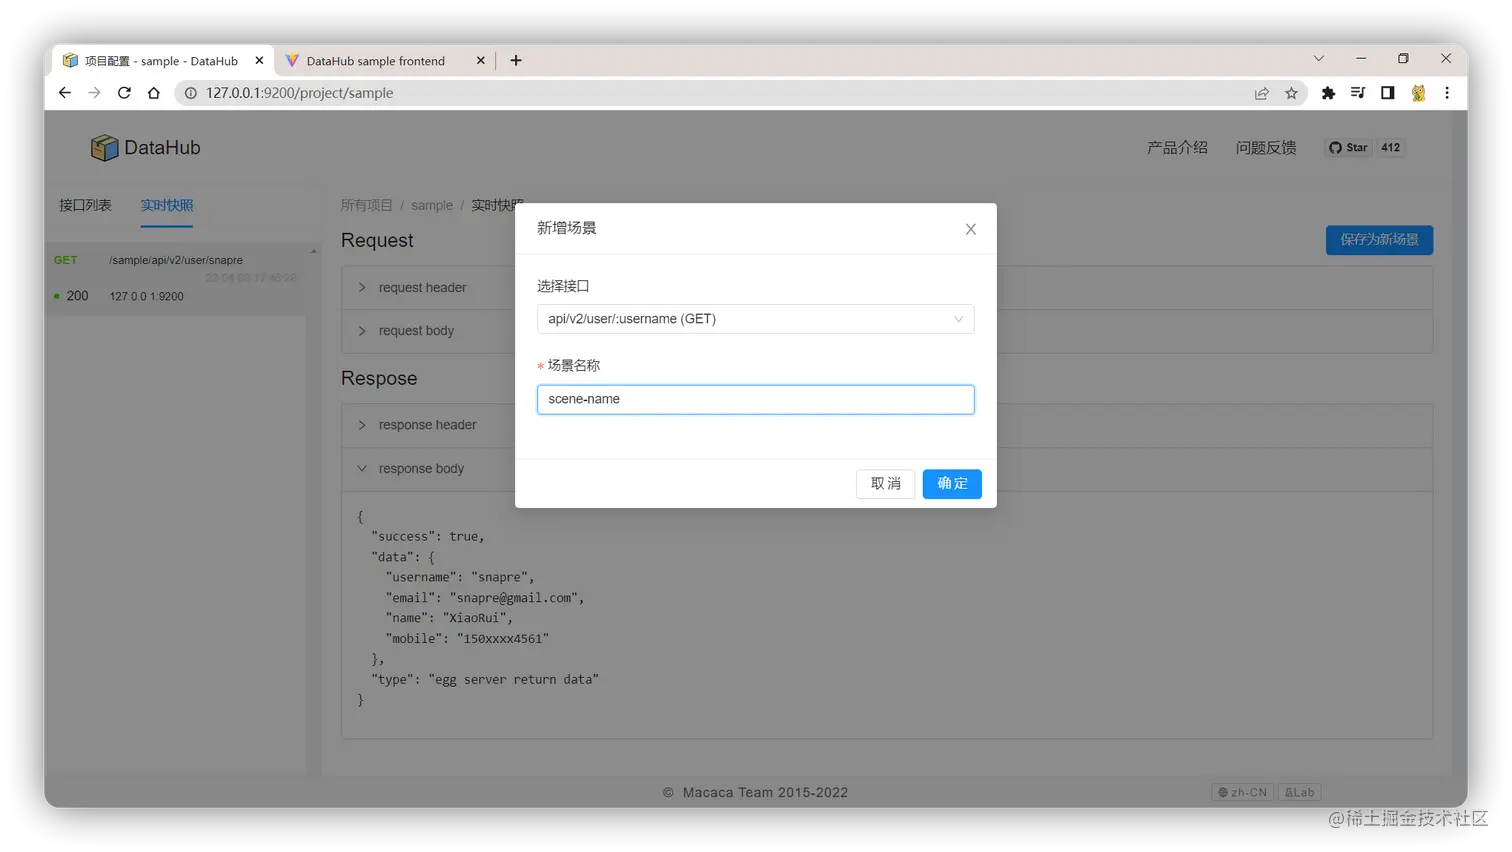This screenshot has height=852, width=1512.
Task: Click the share icon in the address bar
Action: click(1262, 92)
